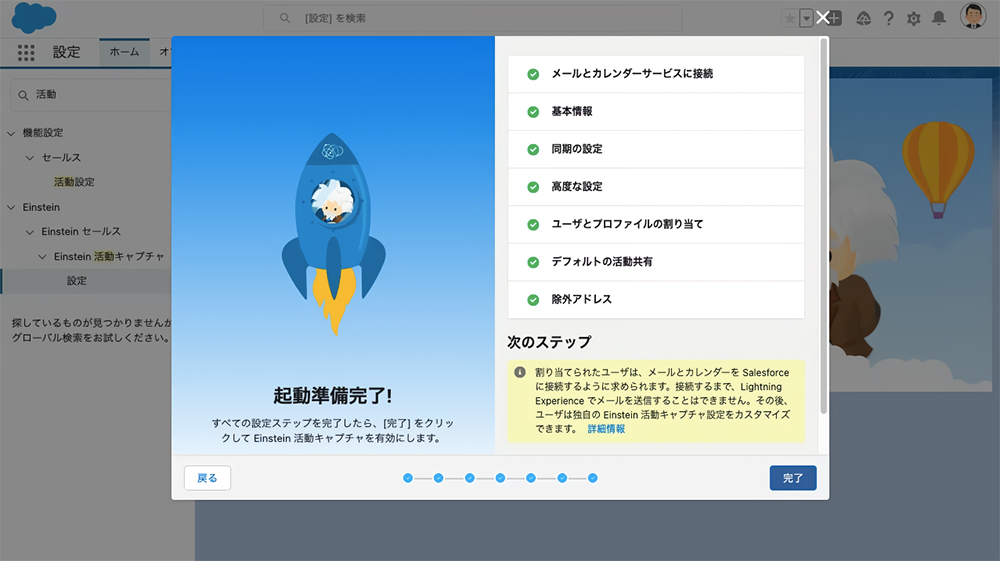This screenshot has height=561, width=1000.
Task: Collapse the Einstein tree node
Action: pos(11,207)
